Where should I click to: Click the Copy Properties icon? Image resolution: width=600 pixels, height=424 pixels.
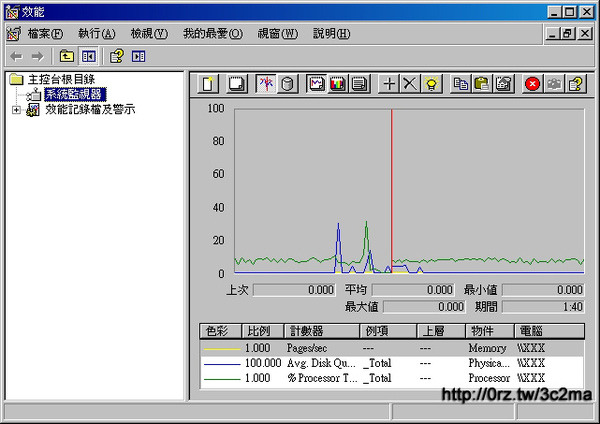pyautogui.click(x=460, y=84)
